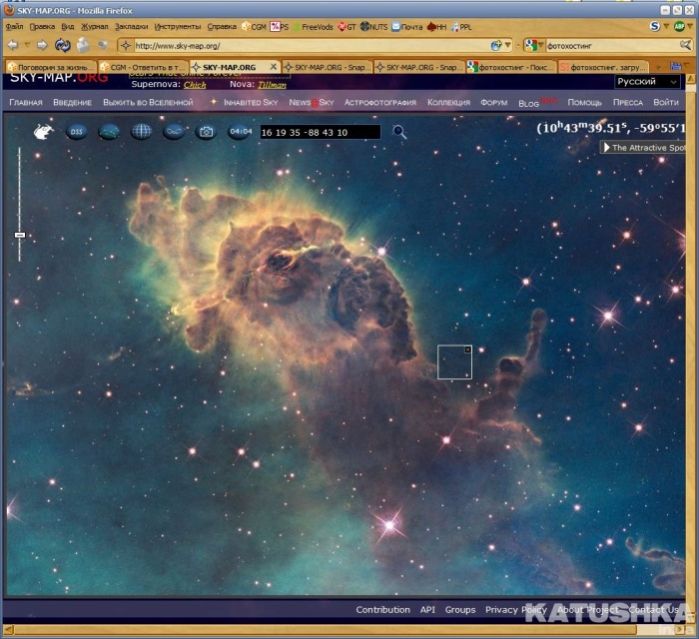The width and height of the screenshot is (699, 639).
Task: Click the browser Back arrow
Action: tap(13, 45)
